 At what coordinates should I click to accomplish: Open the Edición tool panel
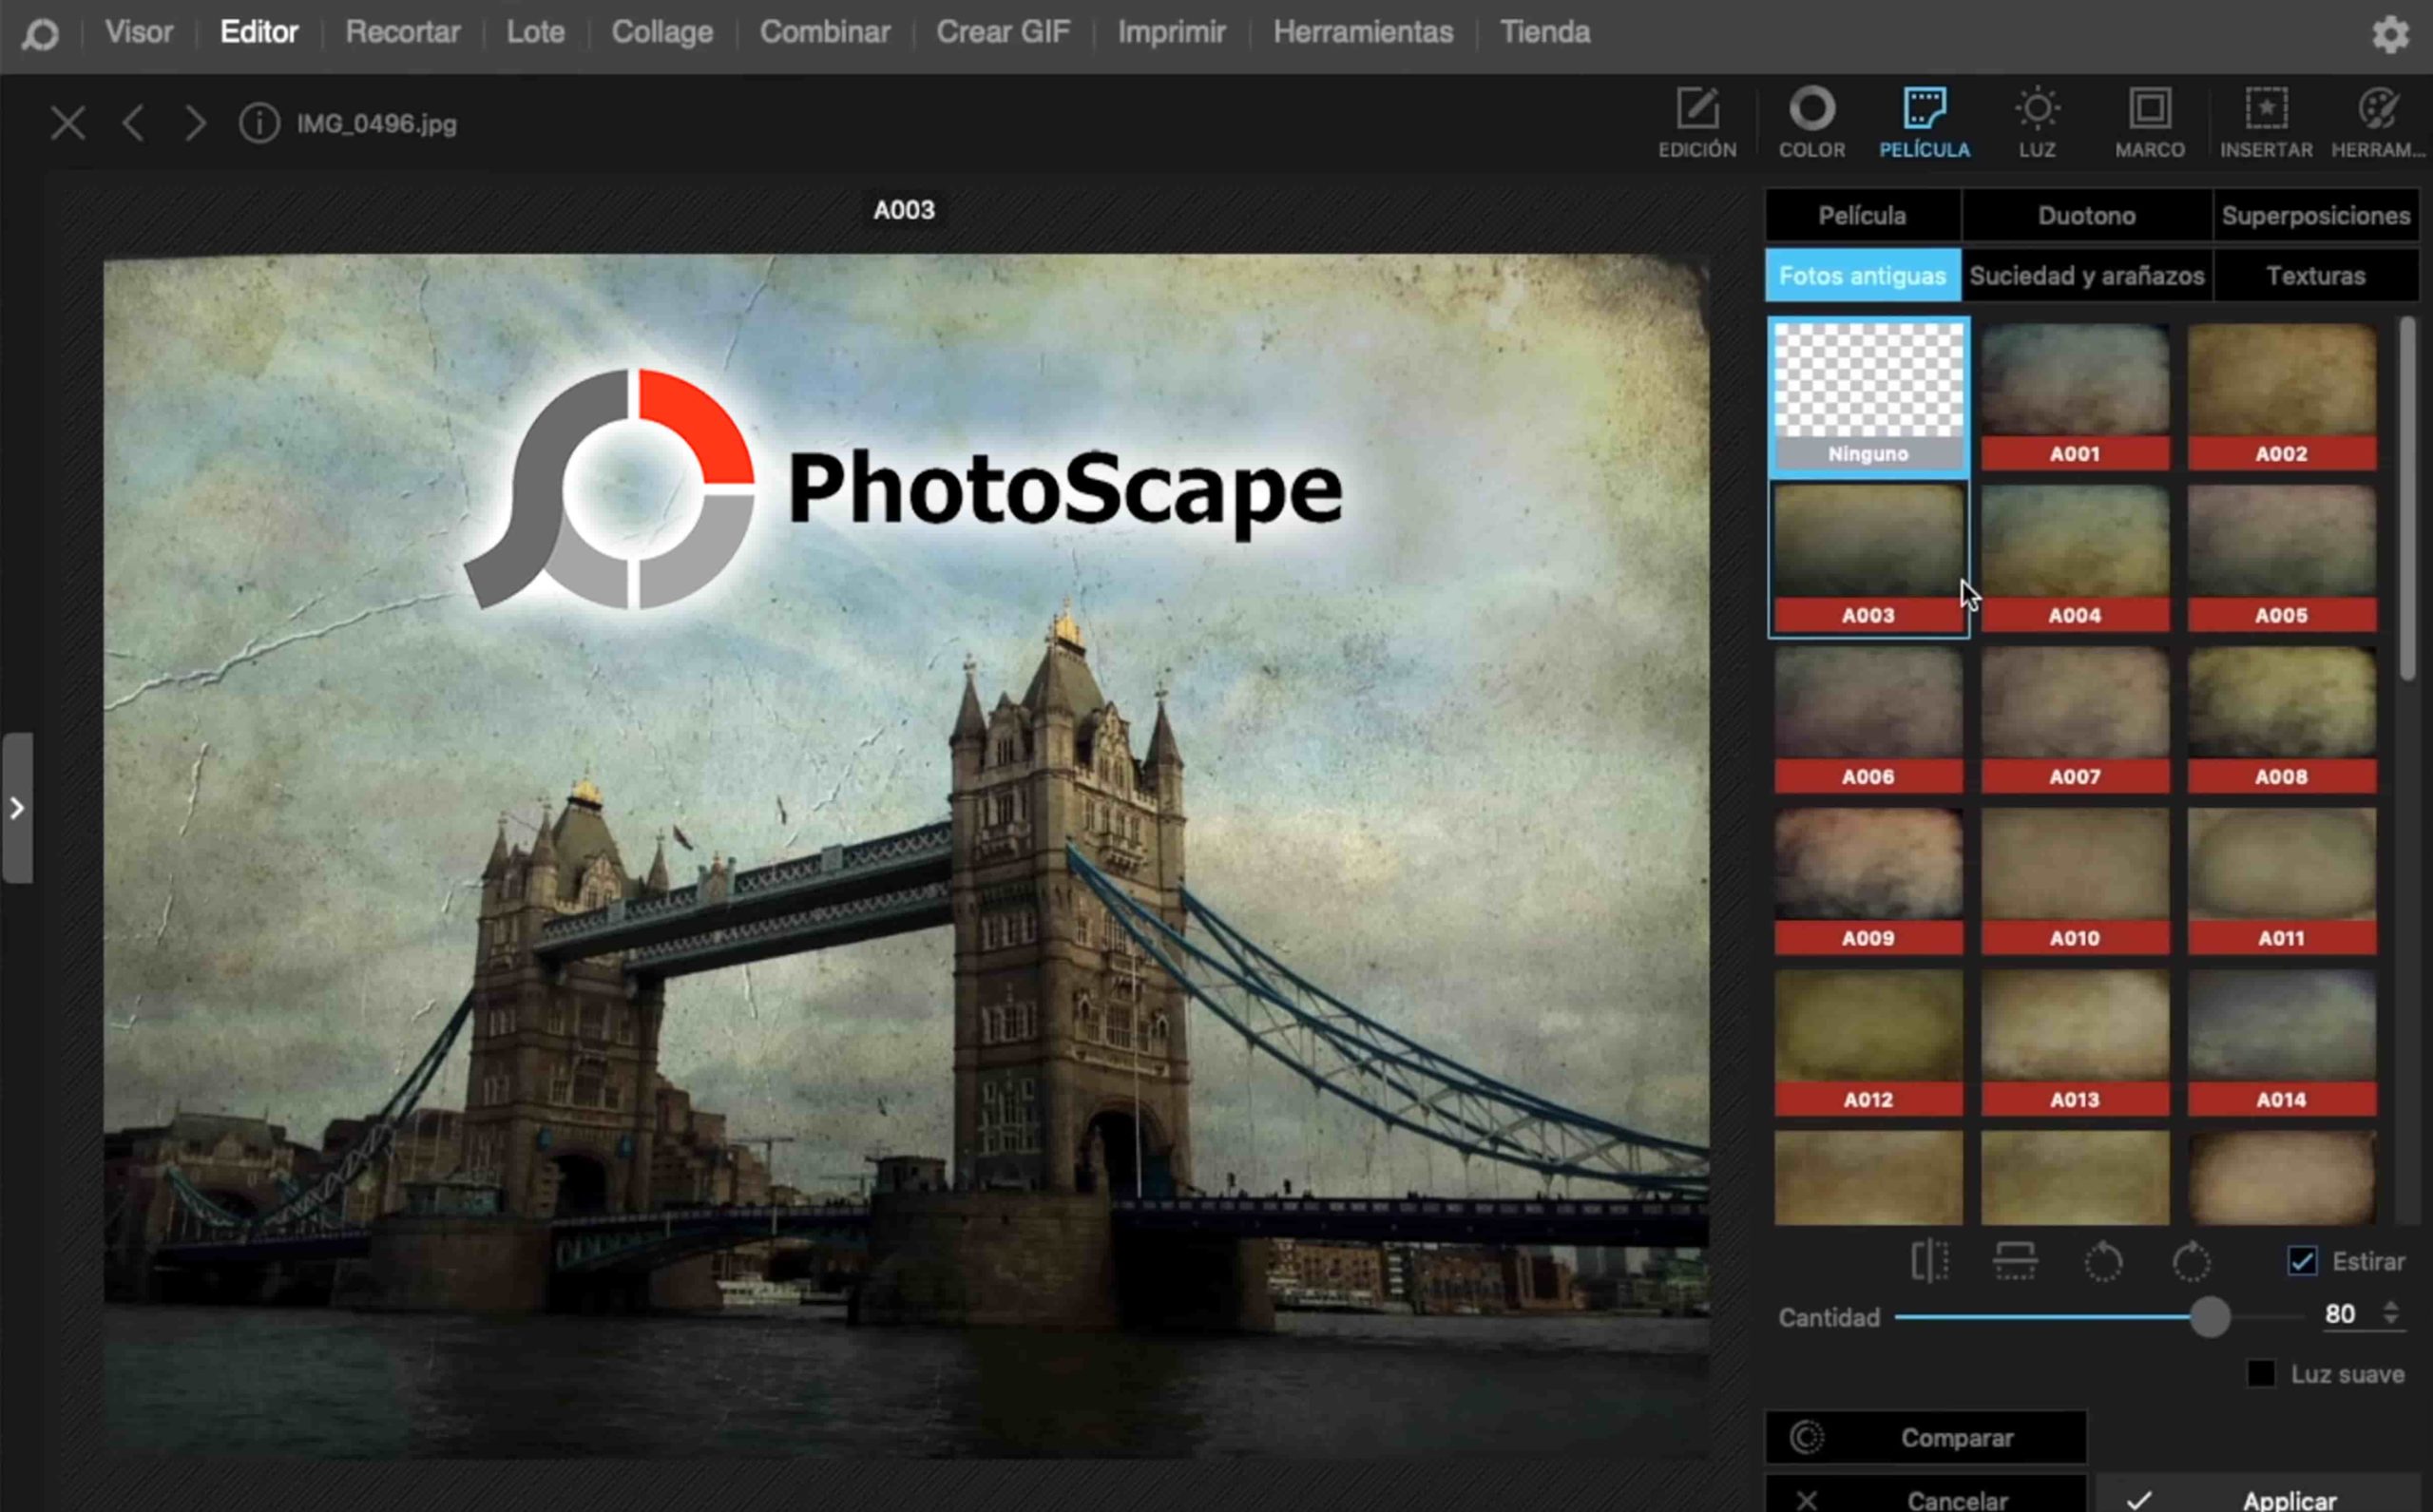pos(1697,120)
